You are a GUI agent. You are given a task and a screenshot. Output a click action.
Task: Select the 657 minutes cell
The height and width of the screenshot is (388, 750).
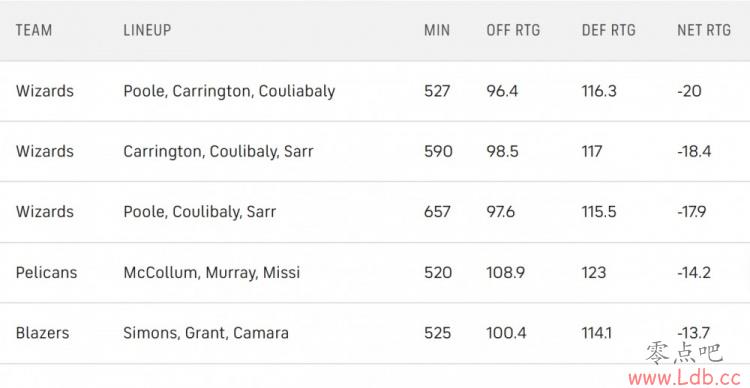pos(437,212)
